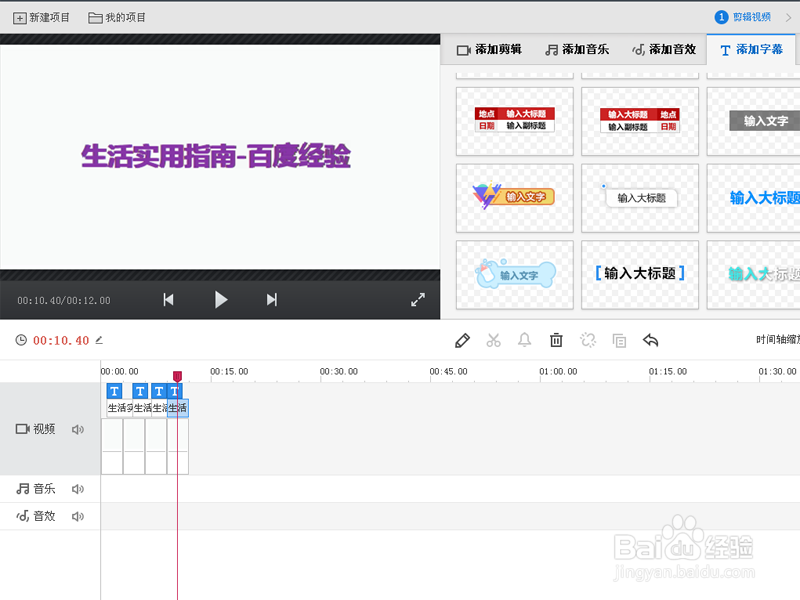Choose the bracketed [输入大标题] template
800x600 pixels.
[x=640, y=275]
